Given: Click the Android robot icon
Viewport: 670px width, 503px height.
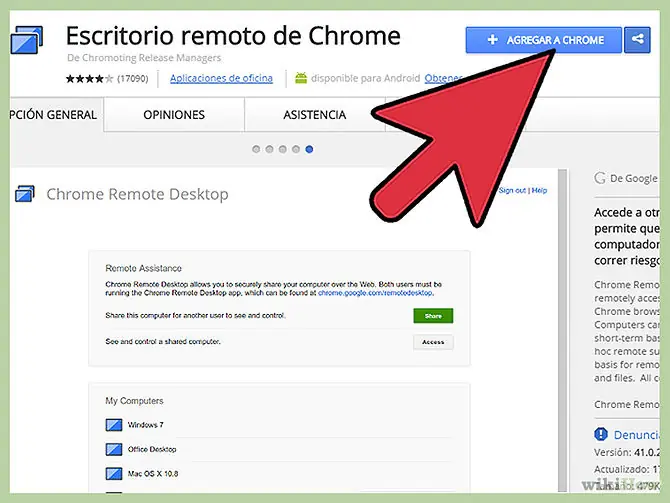Looking at the screenshot, I should pyautogui.click(x=301, y=78).
